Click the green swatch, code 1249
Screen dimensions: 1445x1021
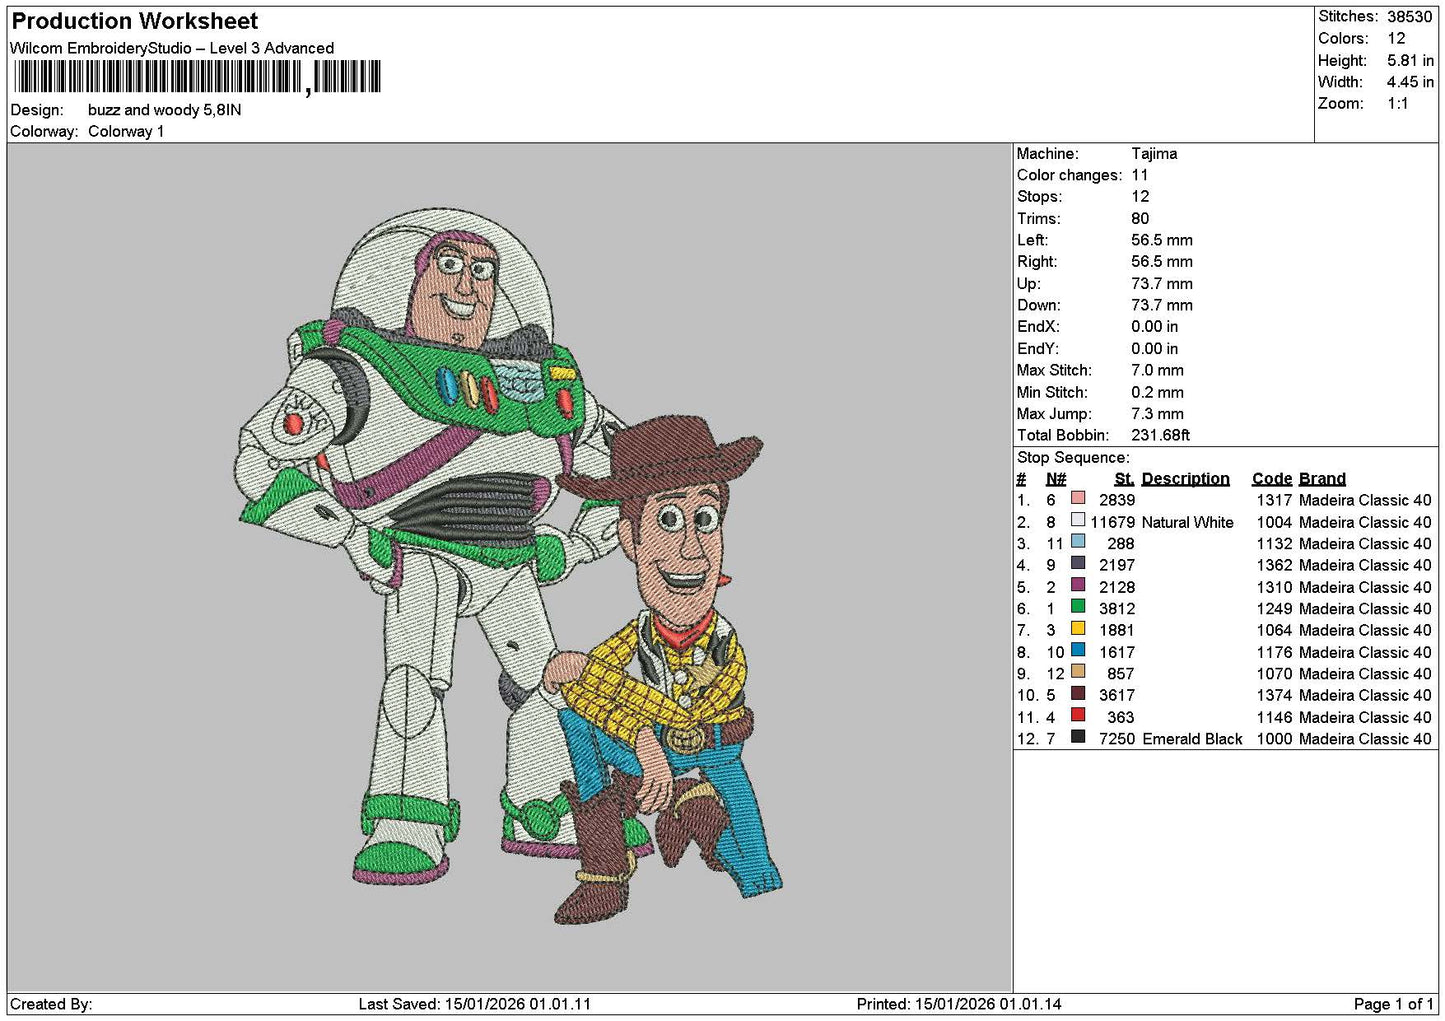click(x=1078, y=607)
